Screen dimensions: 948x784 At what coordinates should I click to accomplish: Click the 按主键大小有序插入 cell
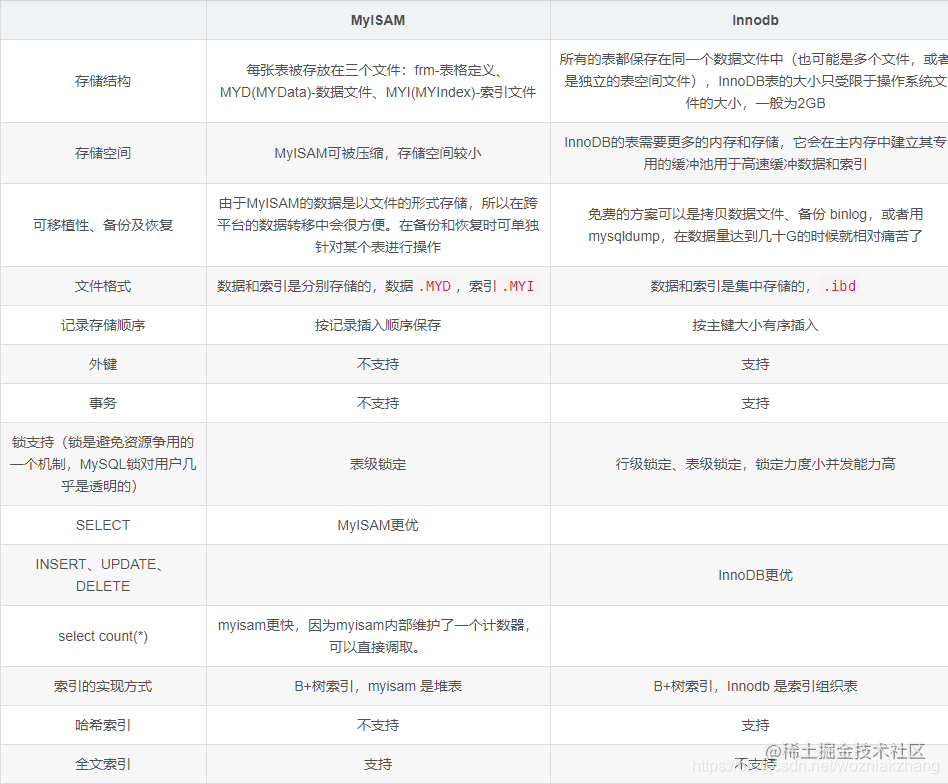(x=755, y=325)
